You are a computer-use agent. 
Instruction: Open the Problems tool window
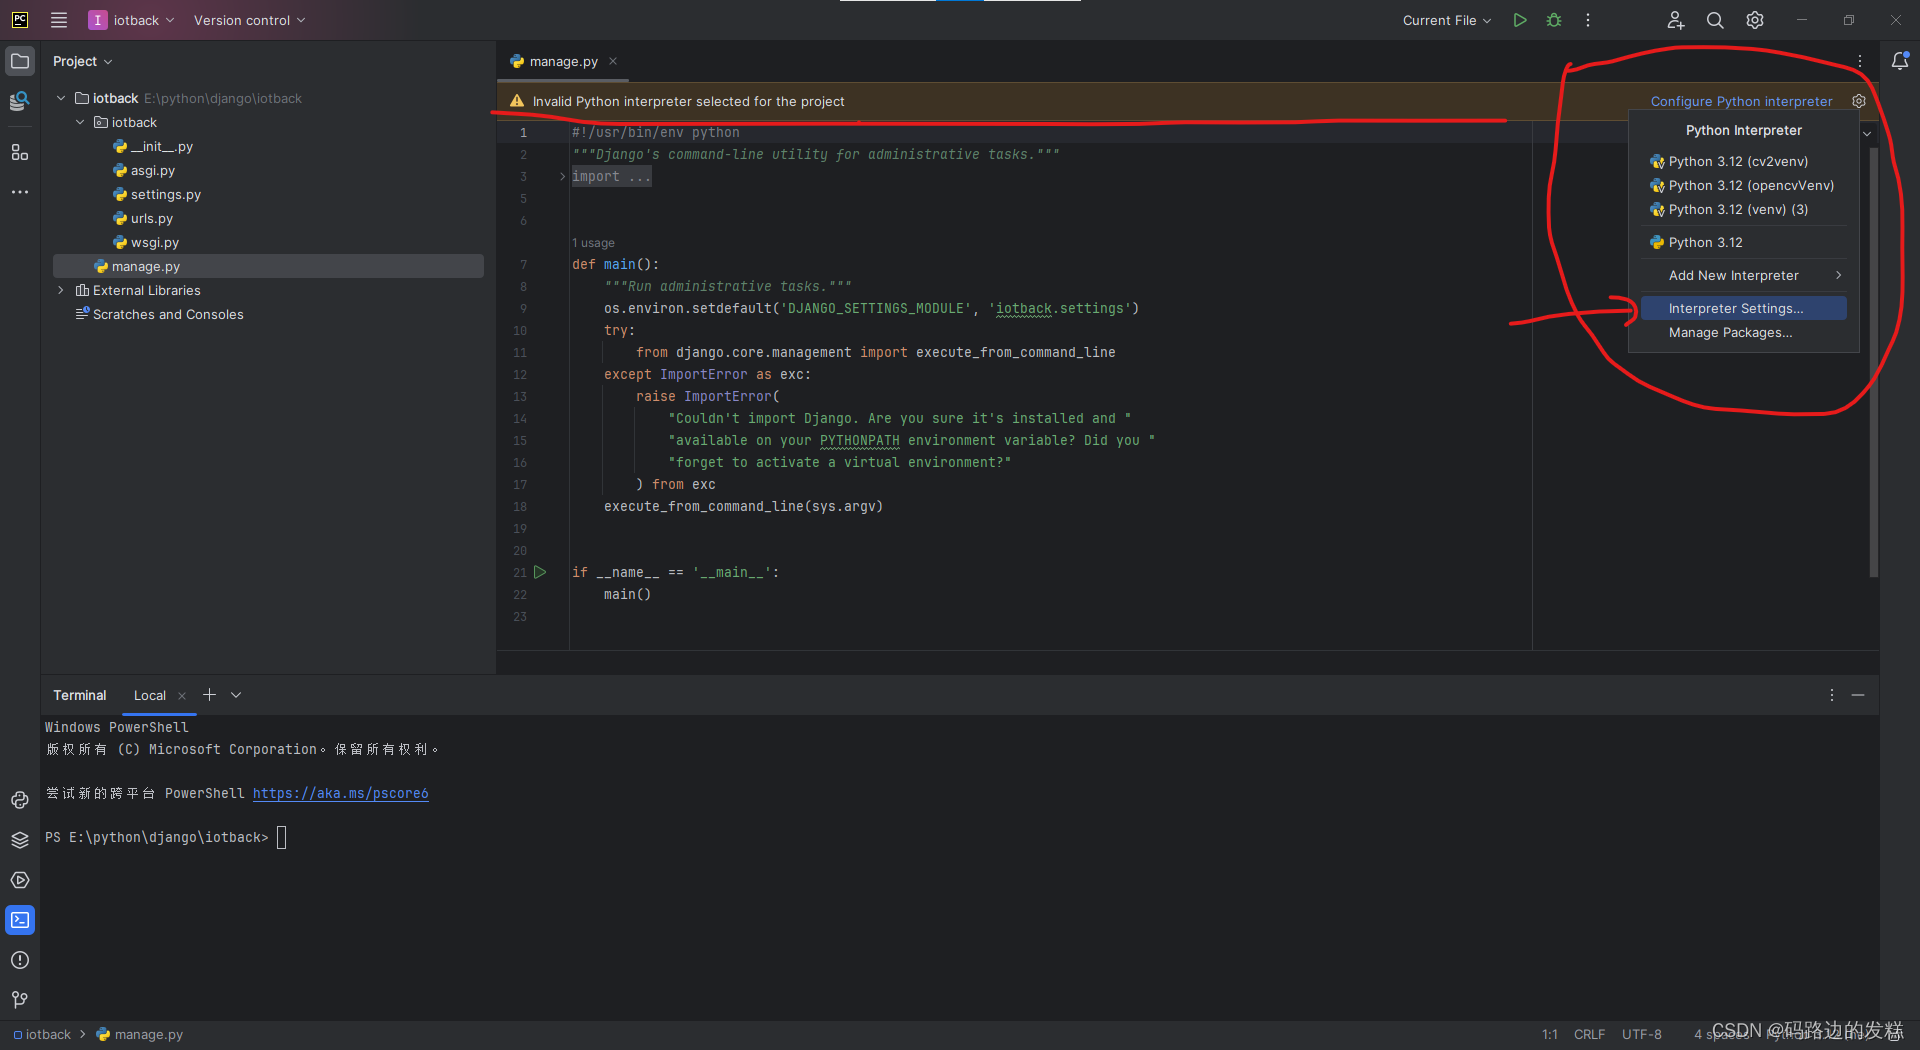20,959
